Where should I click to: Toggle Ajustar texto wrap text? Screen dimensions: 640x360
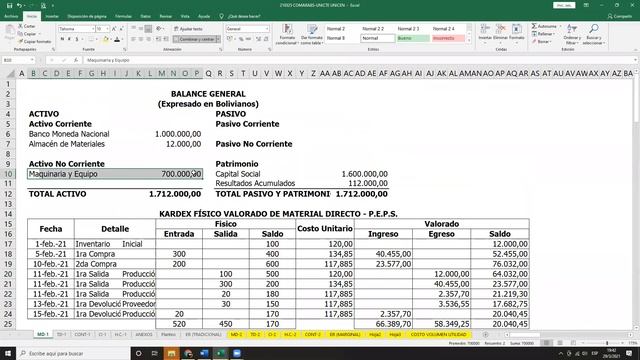point(188,29)
